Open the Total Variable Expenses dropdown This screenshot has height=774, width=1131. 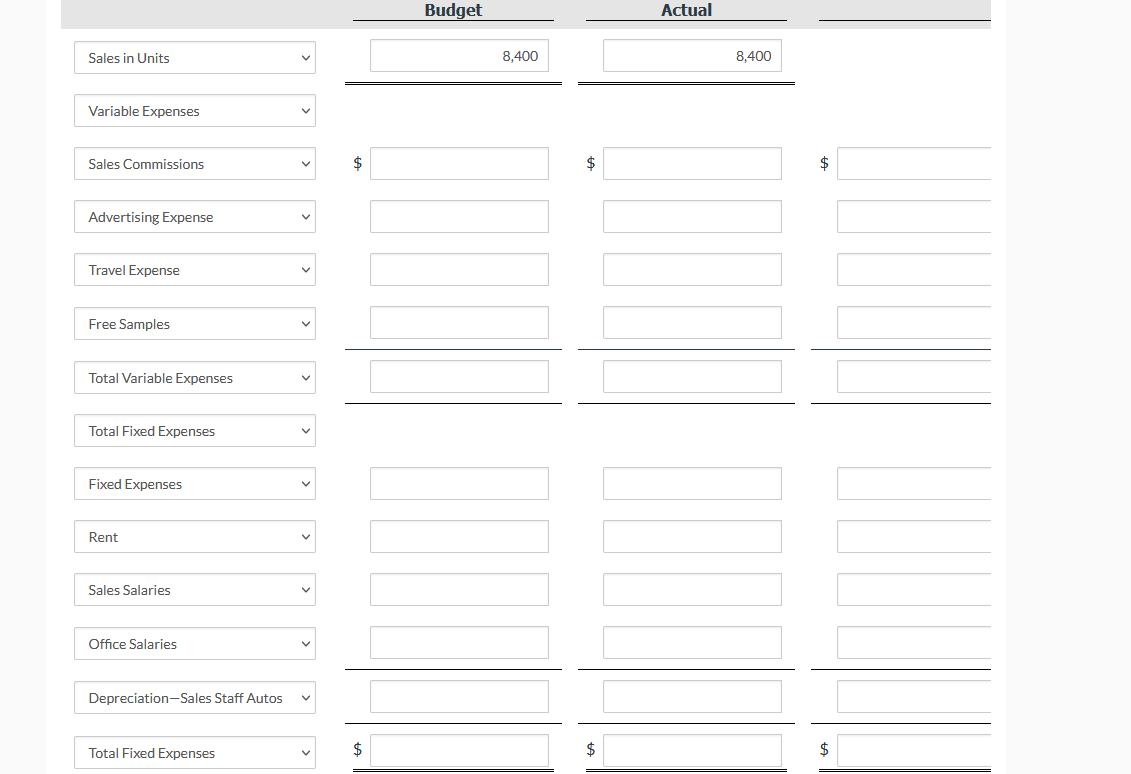pyautogui.click(x=194, y=377)
